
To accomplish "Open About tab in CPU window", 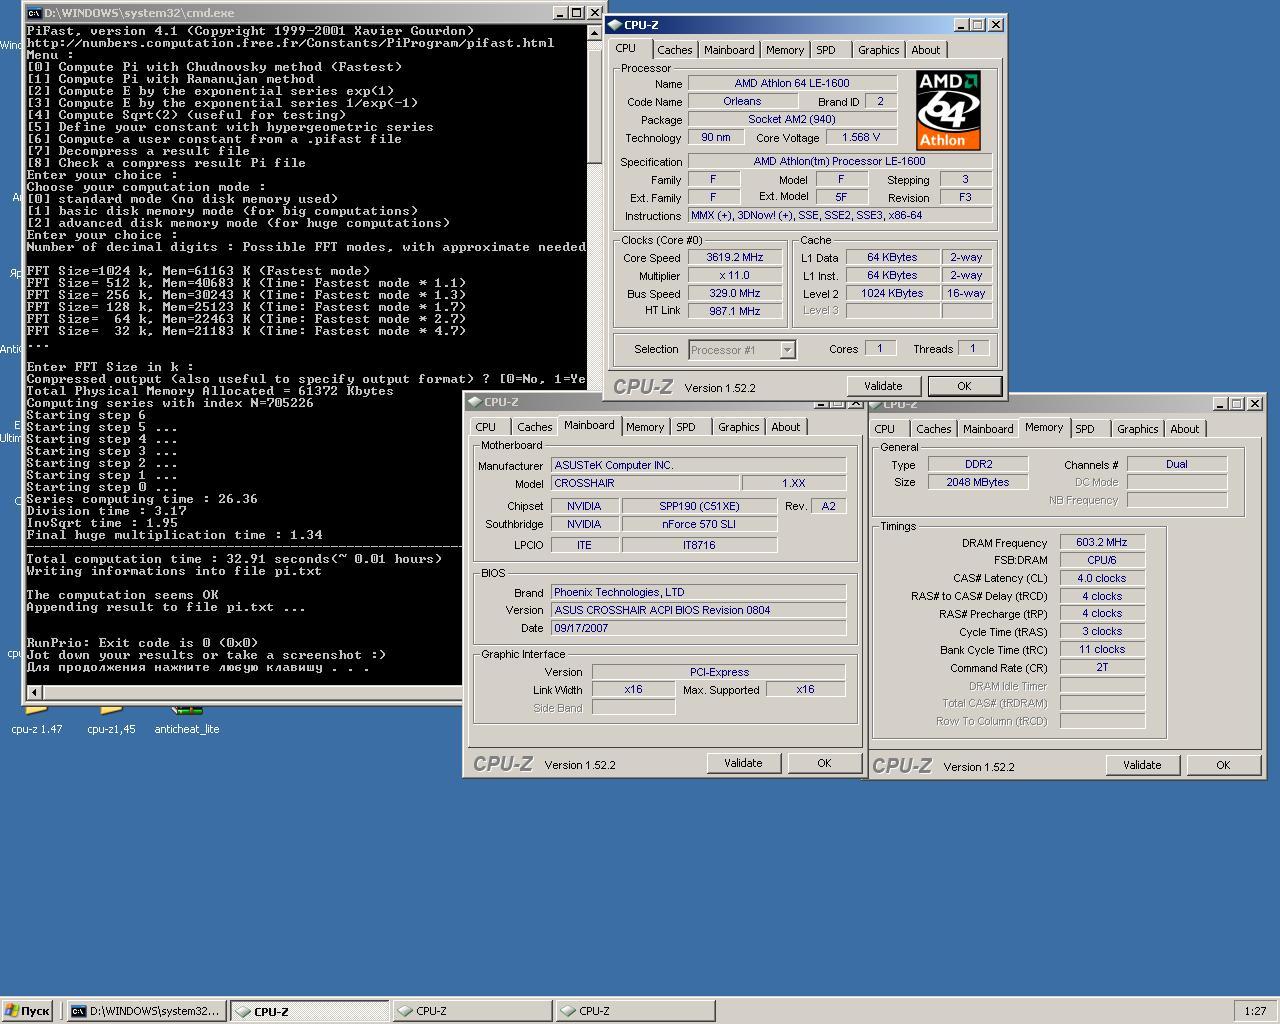I will [x=925, y=50].
